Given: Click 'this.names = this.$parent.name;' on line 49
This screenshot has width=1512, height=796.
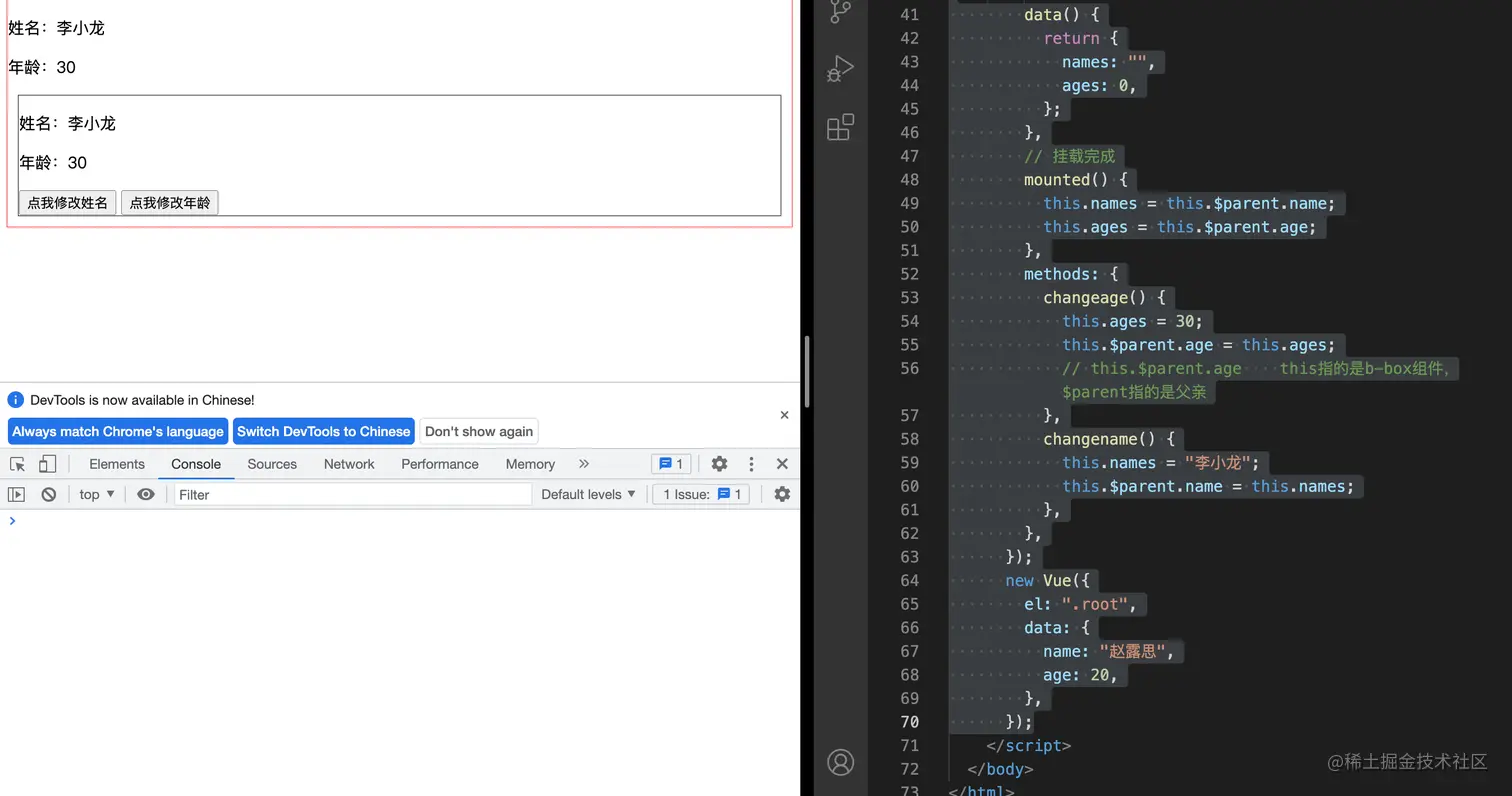Looking at the screenshot, I should [1189, 204].
